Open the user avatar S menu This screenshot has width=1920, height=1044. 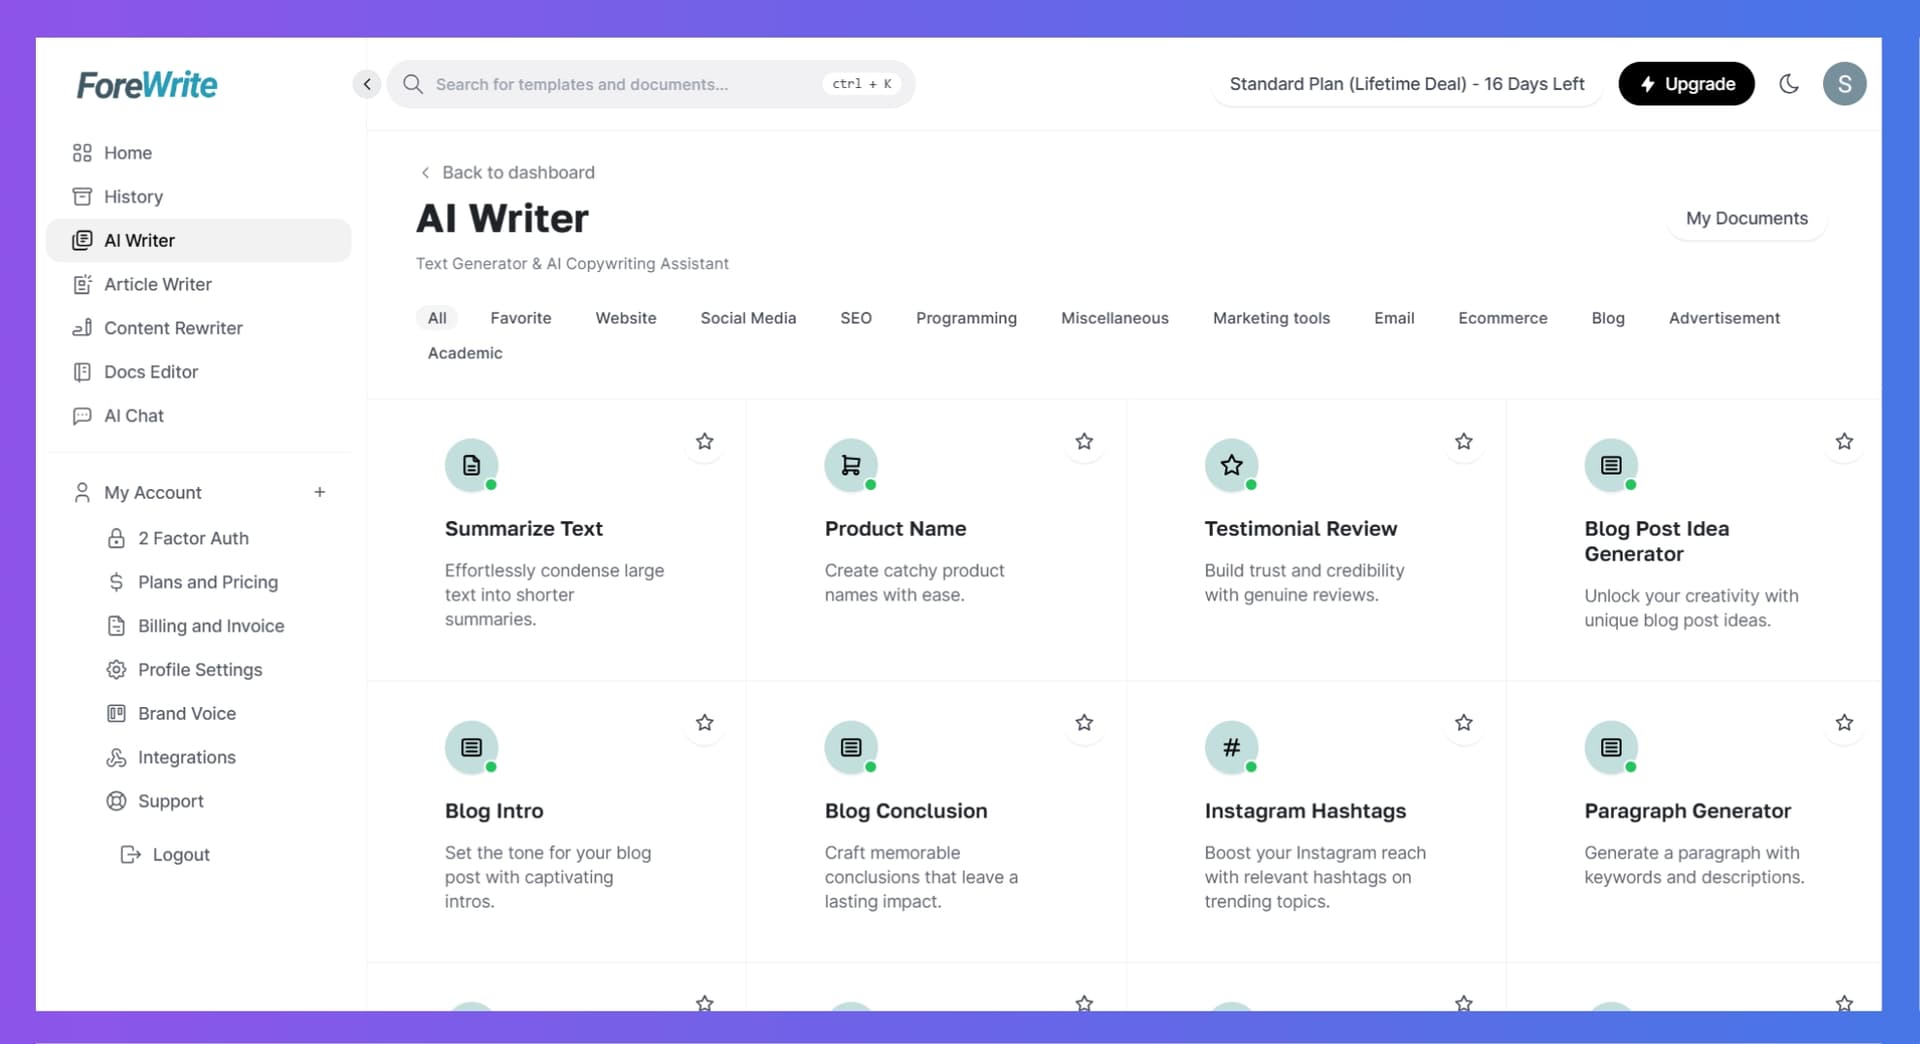pyautogui.click(x=1844, y=84)
